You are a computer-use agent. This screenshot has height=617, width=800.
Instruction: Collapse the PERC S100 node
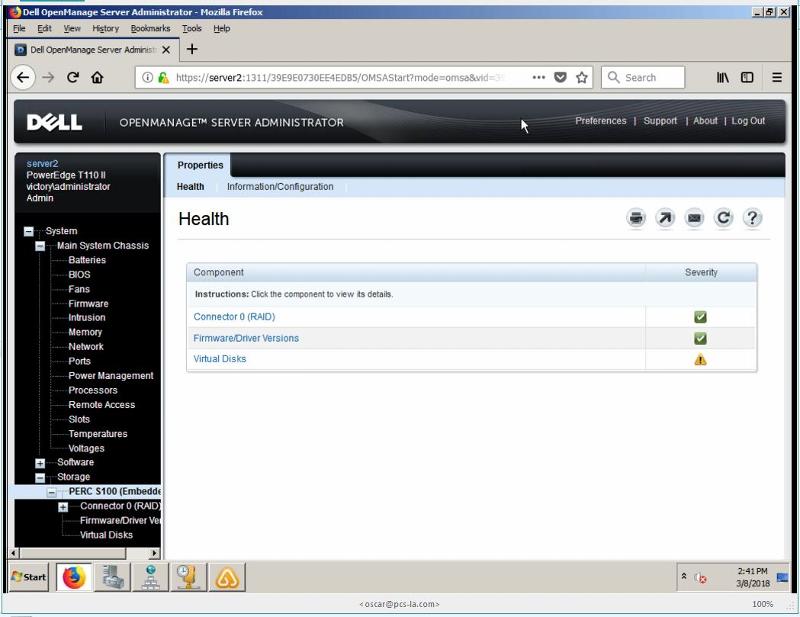[52, 492]
